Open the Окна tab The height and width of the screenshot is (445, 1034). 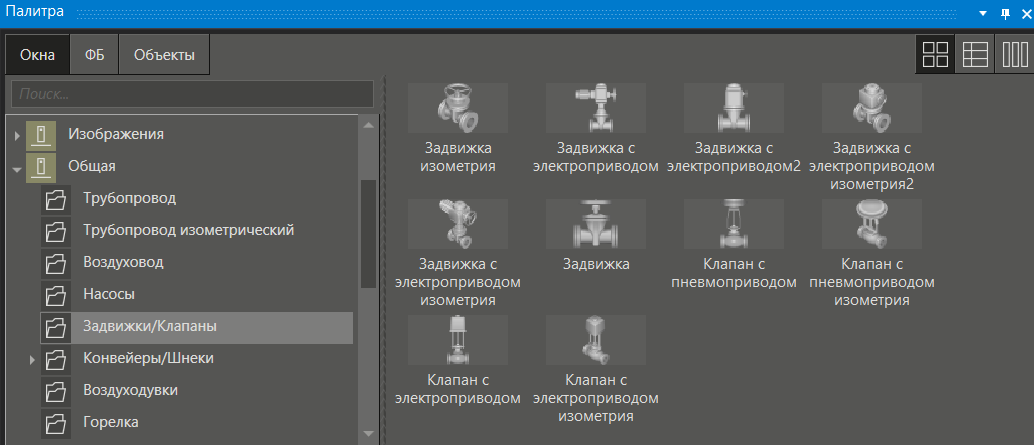[x=38, y=55]
